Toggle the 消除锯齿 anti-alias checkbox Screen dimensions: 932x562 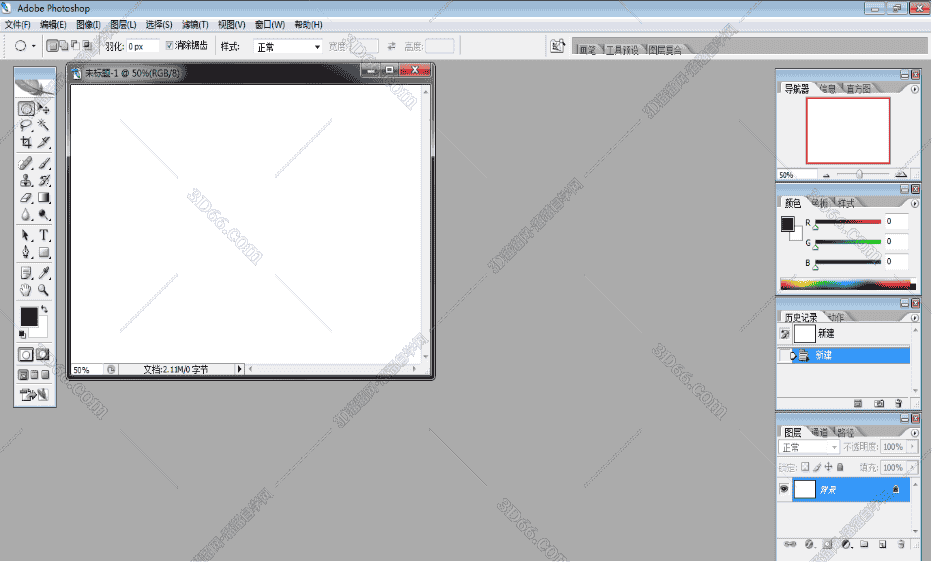tap(169, 46)
